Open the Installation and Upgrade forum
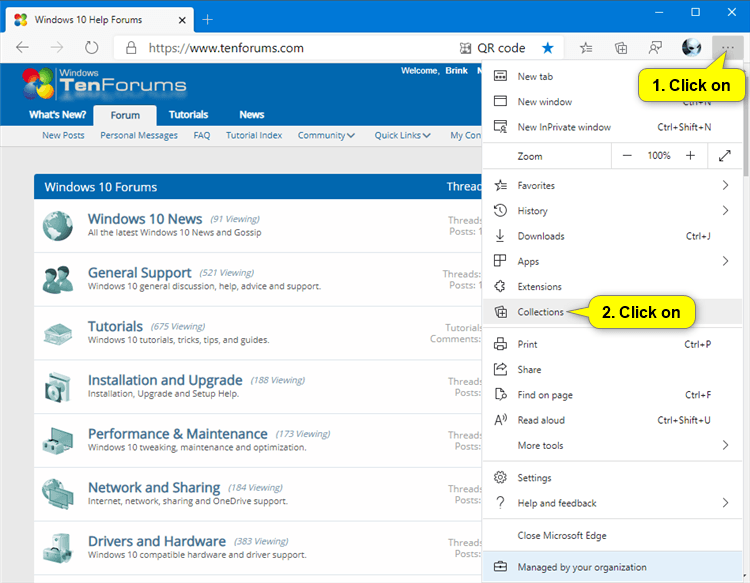The image size is (750, 583). [165, 380]
